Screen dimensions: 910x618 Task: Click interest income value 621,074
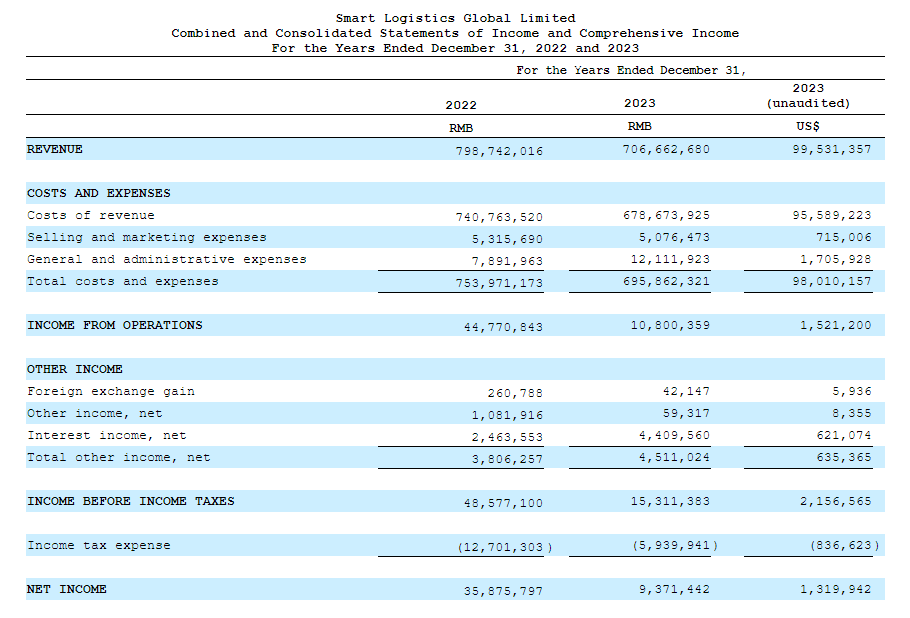(844, 436)
